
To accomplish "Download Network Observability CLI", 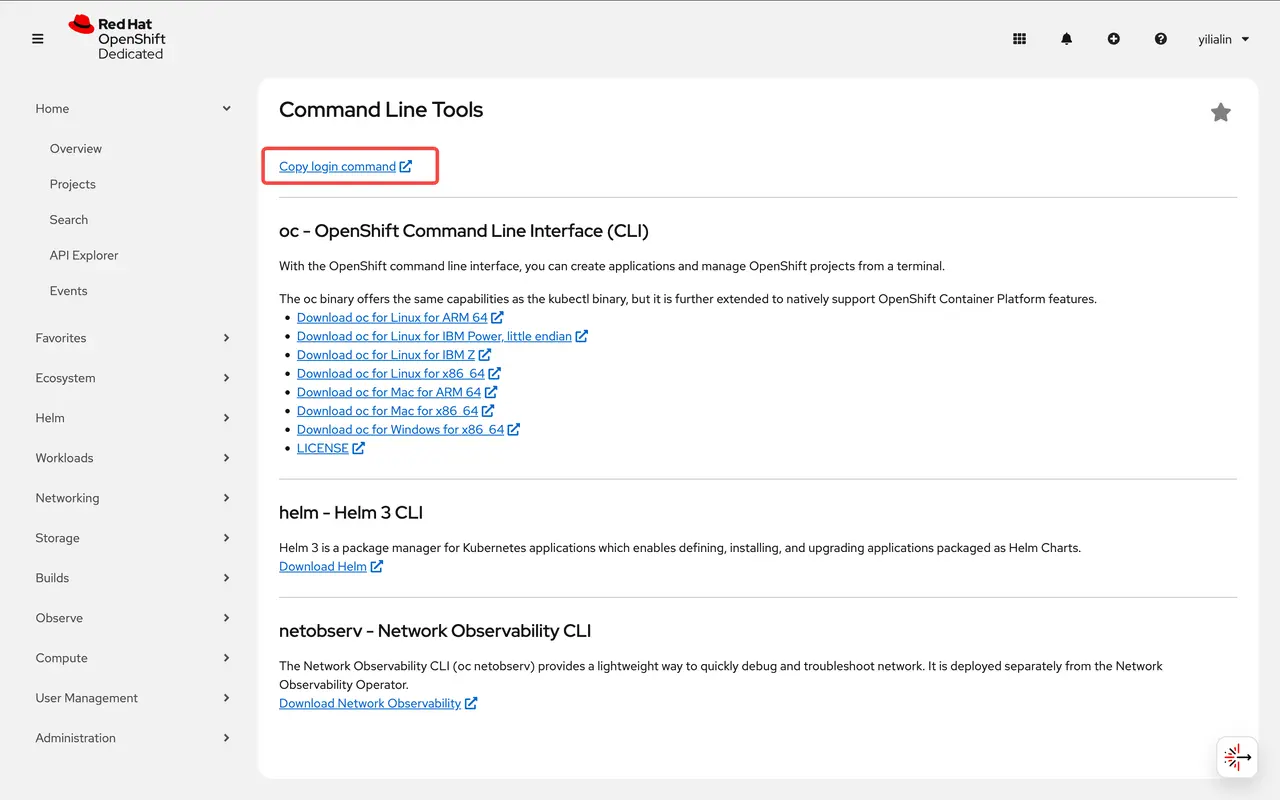I will click(x=371, y=703).
